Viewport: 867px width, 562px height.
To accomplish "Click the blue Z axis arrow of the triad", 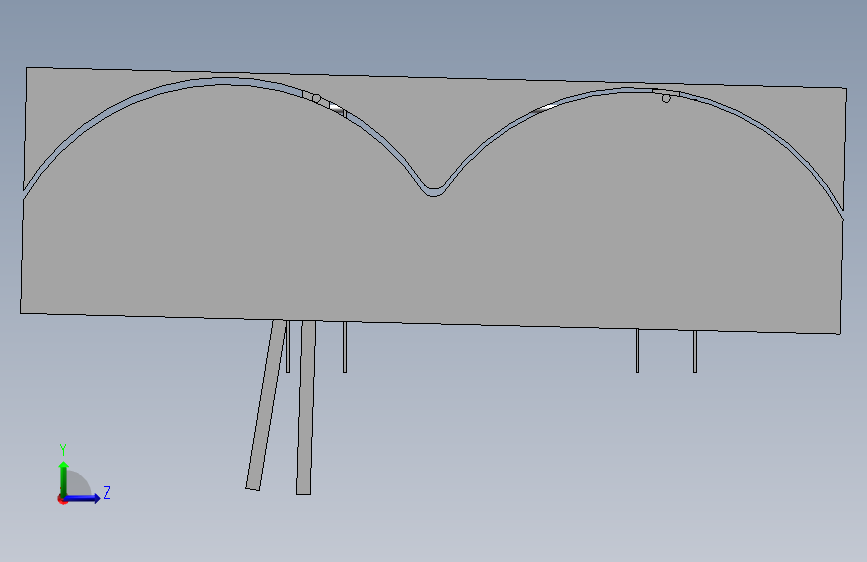I will click(x=82, y=498).
